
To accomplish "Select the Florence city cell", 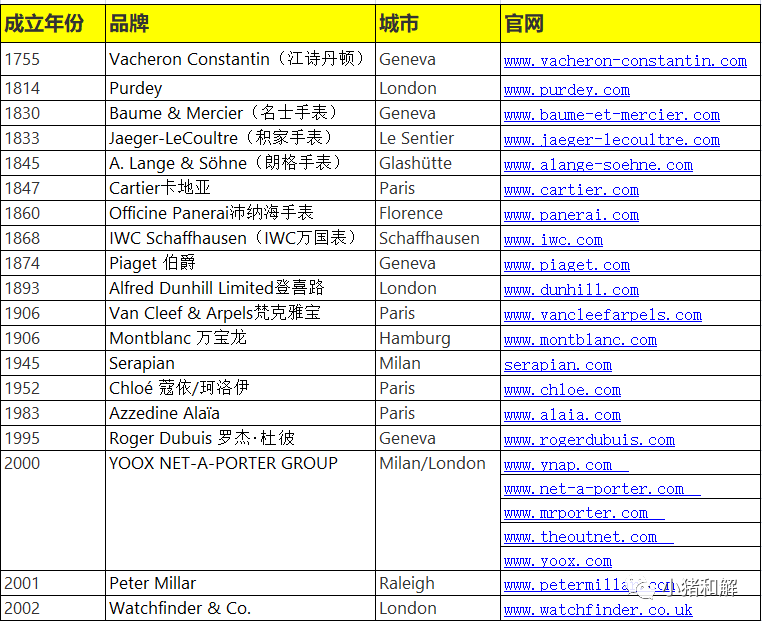I will coord(438,213).
